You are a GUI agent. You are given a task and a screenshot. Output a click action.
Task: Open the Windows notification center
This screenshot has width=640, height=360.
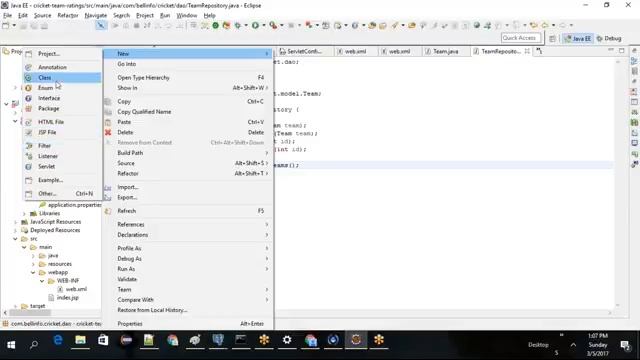tap(625, 345)
